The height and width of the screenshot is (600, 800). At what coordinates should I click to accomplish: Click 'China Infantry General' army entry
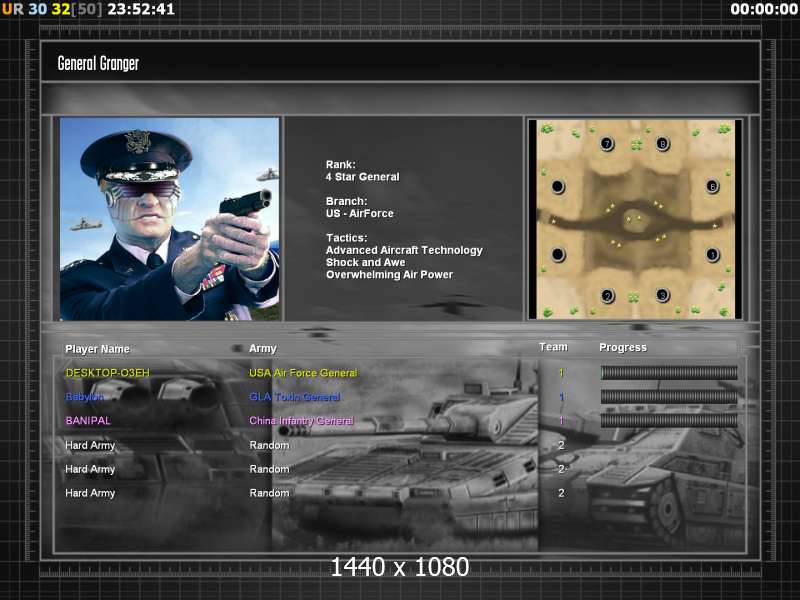pyautogui.click(x=301, y=421)
